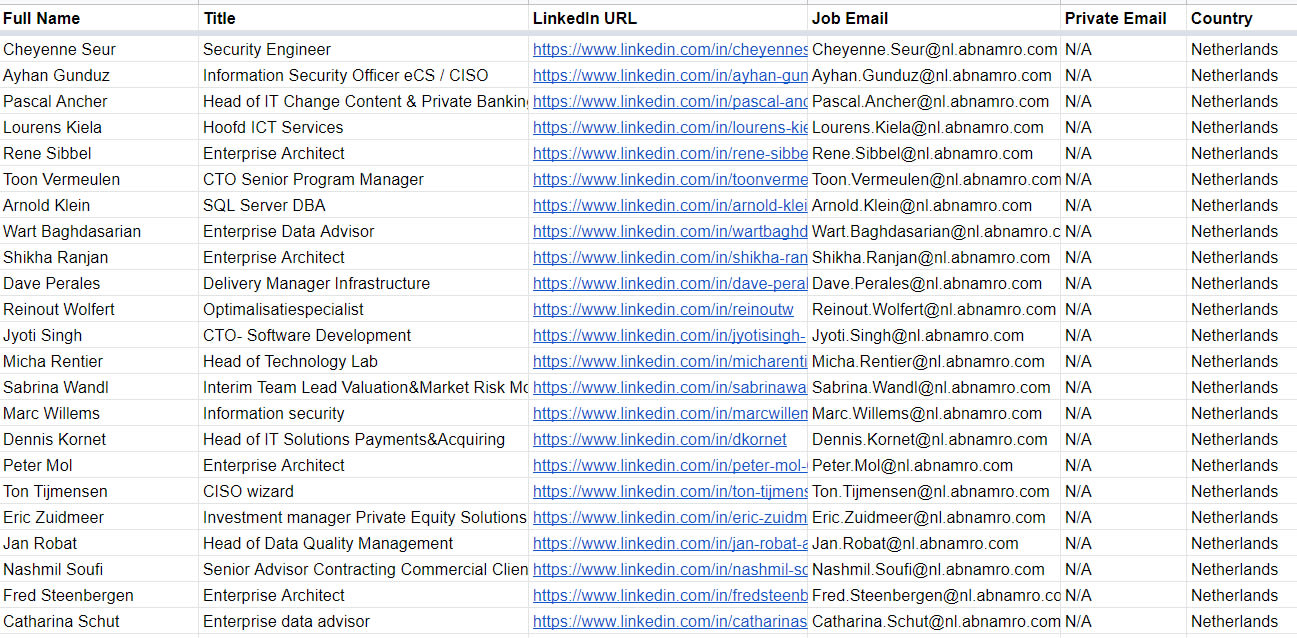Select email Jan.Robat@nl.abnamro.com
Viewport: 1297px width, 638px height.
[934, 543]
